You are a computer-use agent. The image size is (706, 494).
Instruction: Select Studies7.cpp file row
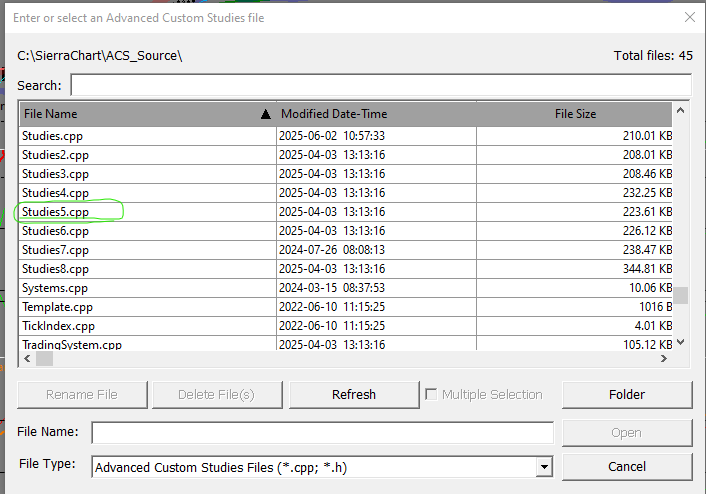point(345,249)
